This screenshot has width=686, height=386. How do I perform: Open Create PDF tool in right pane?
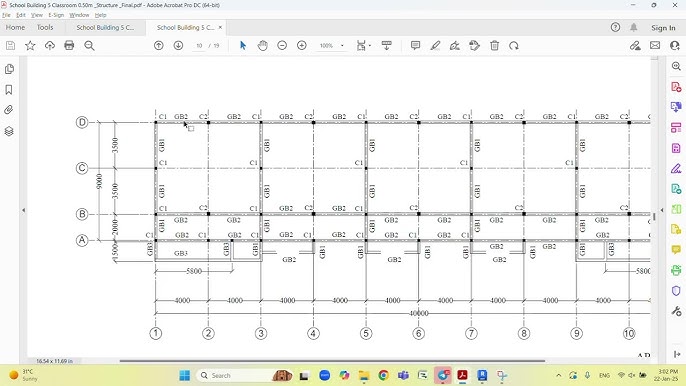pos(676,87)
